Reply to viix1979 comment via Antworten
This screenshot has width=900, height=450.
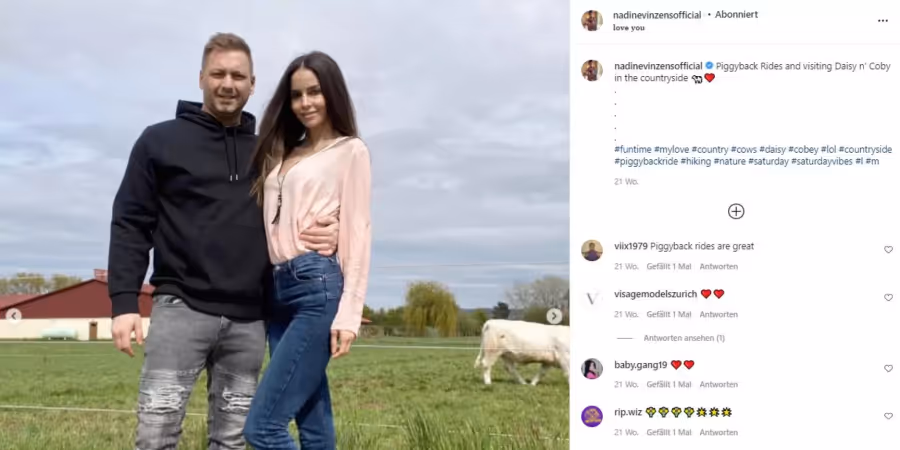719,266
